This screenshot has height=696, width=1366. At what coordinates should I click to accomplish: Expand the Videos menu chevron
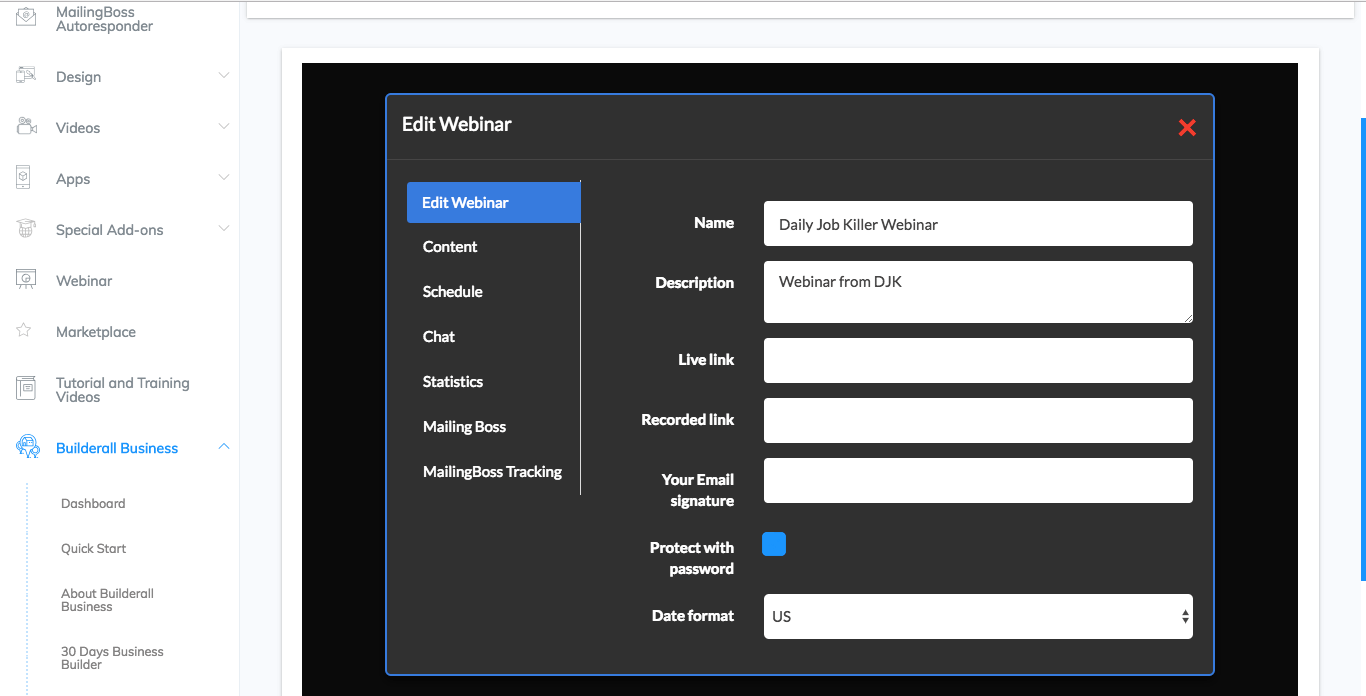(x=224, y=127)
